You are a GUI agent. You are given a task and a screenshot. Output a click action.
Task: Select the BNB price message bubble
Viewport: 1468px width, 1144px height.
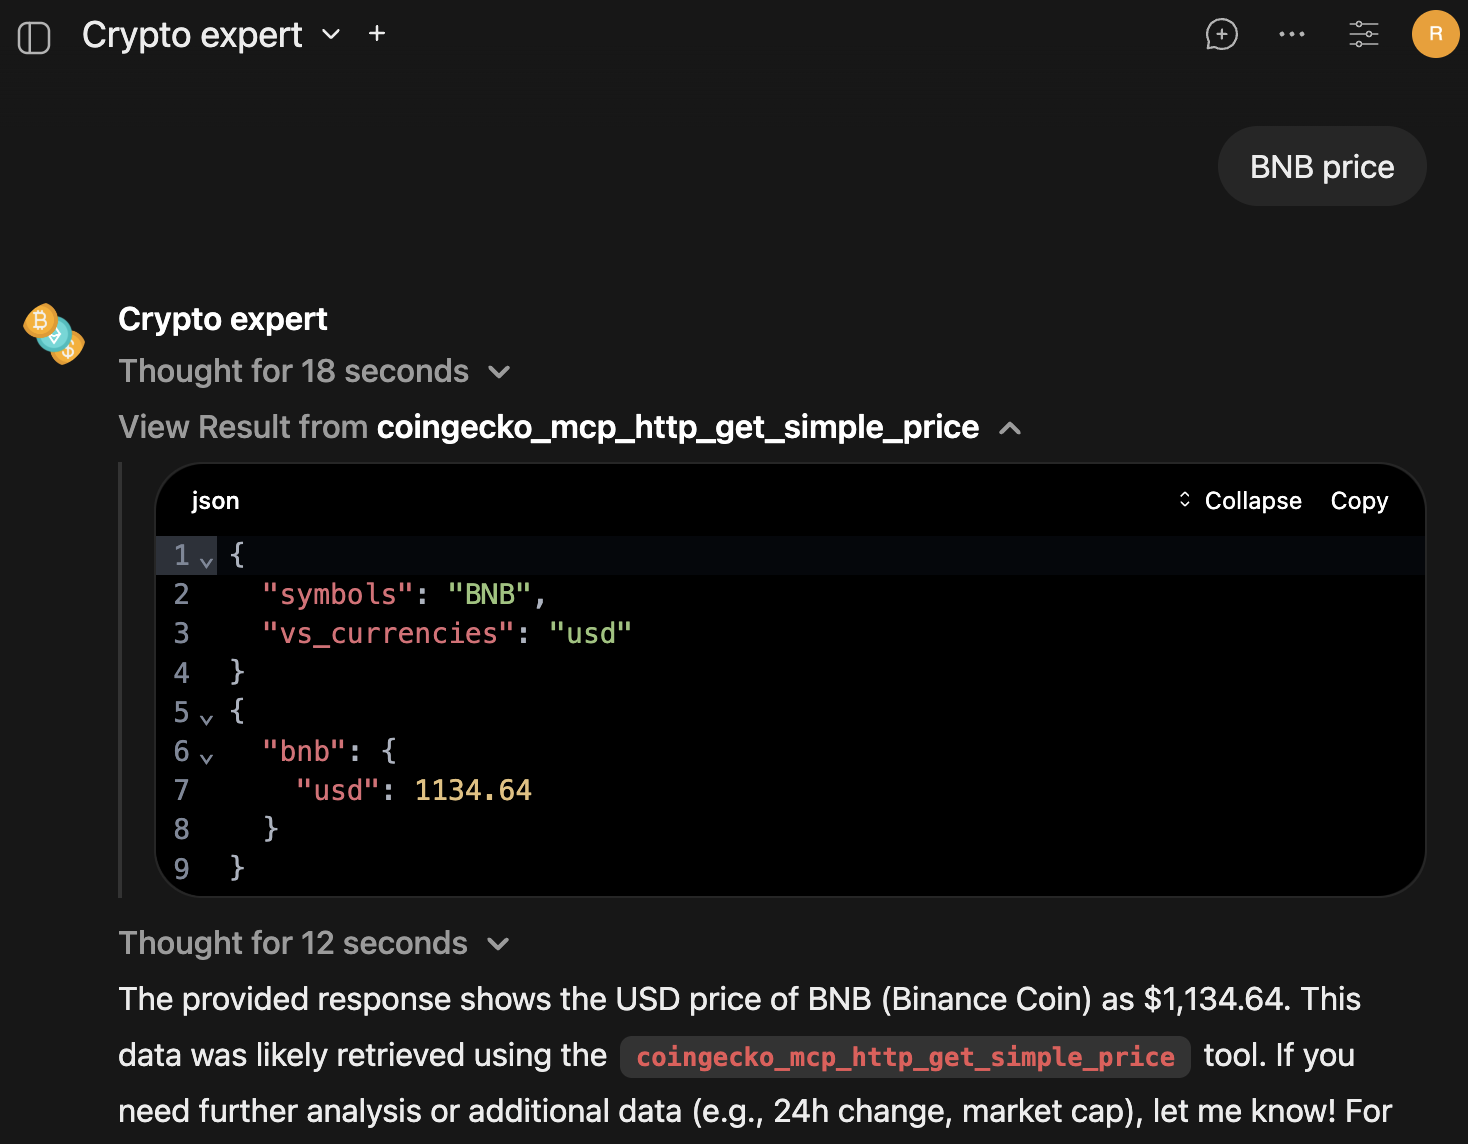click(1321, 166)
